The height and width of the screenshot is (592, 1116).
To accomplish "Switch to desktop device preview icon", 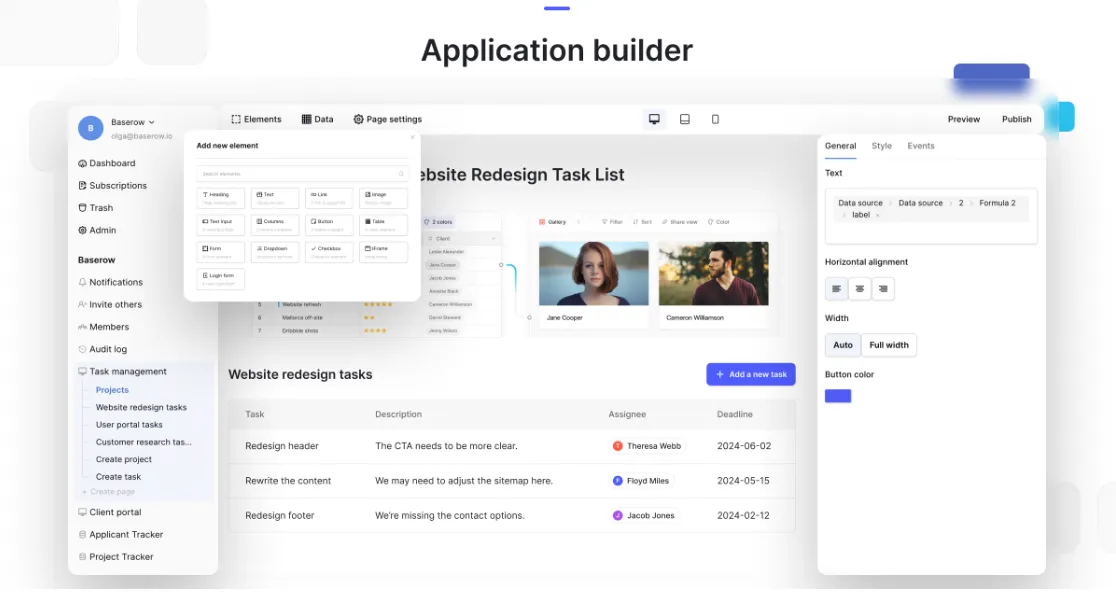I will pyautogui.click(x=654, y=119).
